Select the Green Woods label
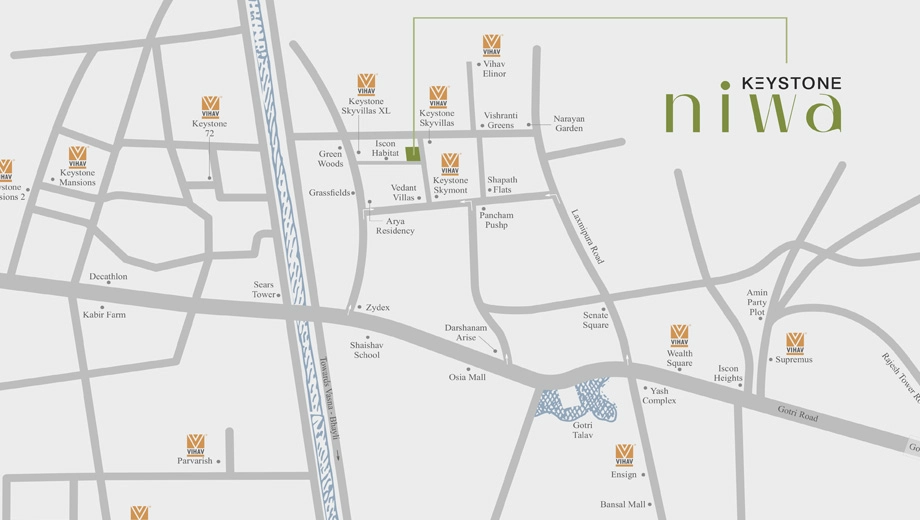Viewport: 920px width, 520px height. coord(330,158)
